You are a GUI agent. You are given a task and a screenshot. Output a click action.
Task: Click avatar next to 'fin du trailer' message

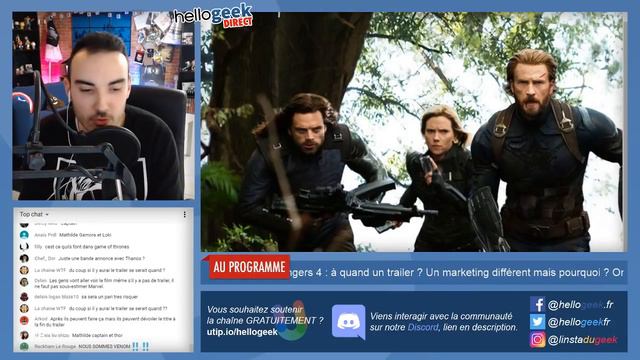[x=24, y=320]
